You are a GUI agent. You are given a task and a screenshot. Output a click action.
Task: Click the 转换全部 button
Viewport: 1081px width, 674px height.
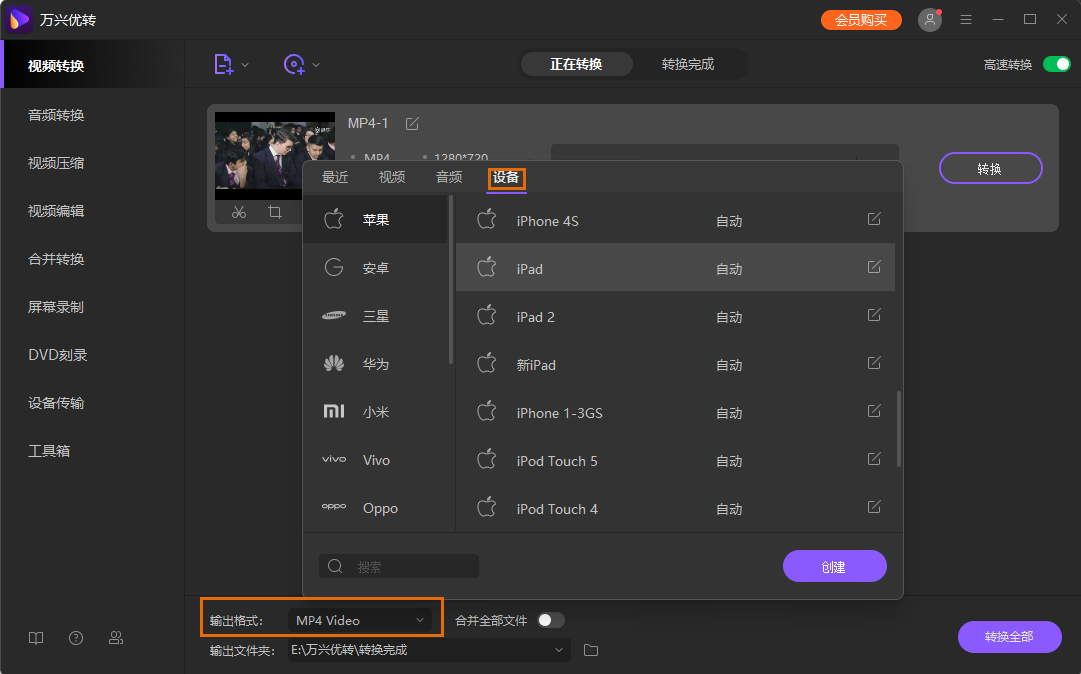(1009, 637)
